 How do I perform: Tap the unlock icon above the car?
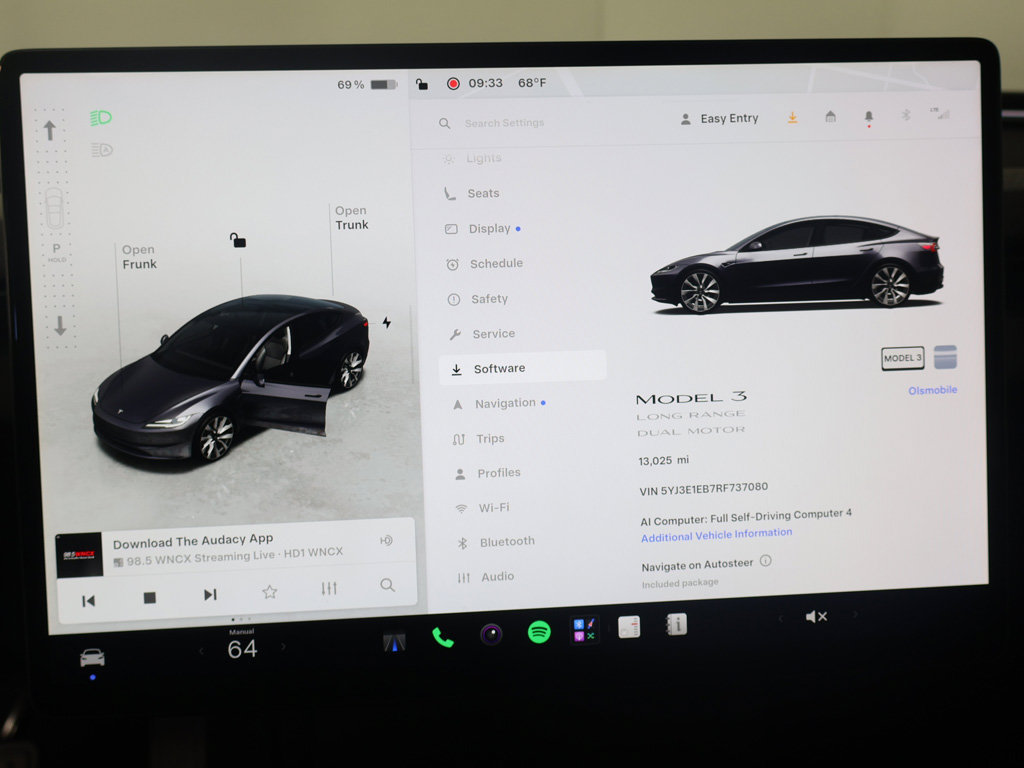(x=238, y=240)
